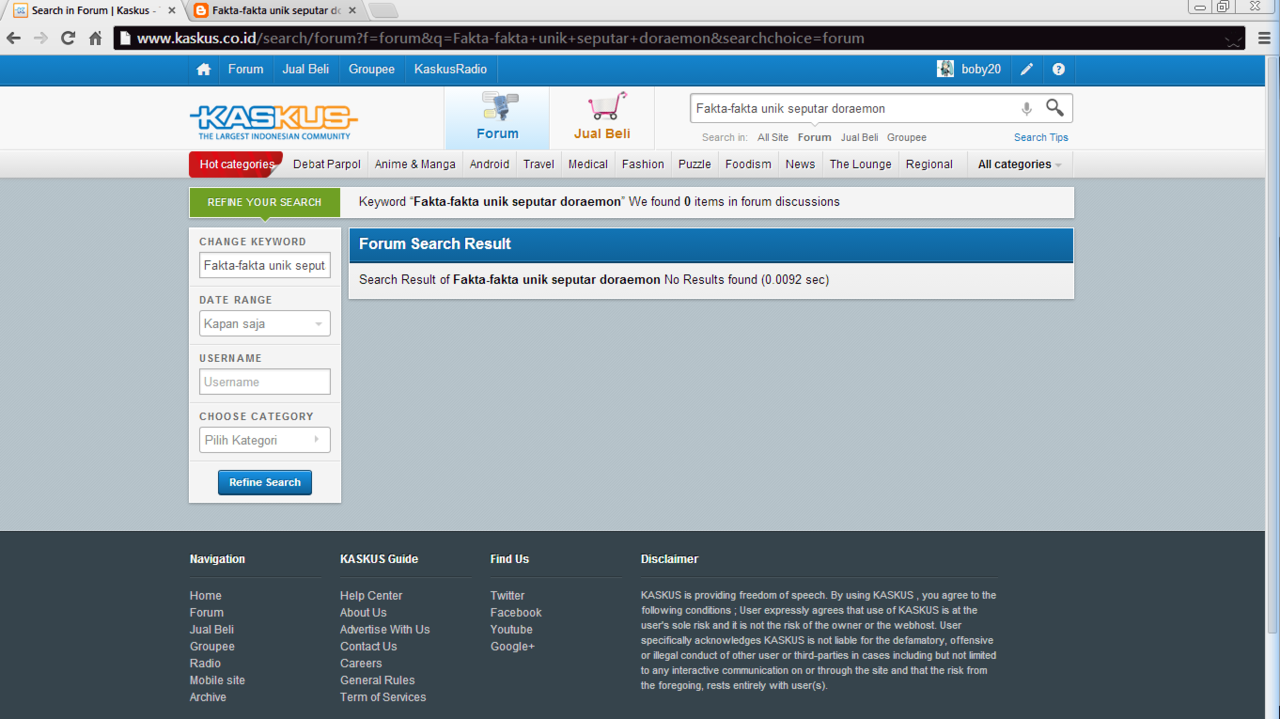
Task: Click the address bar URL
Action: click(500, 38)
